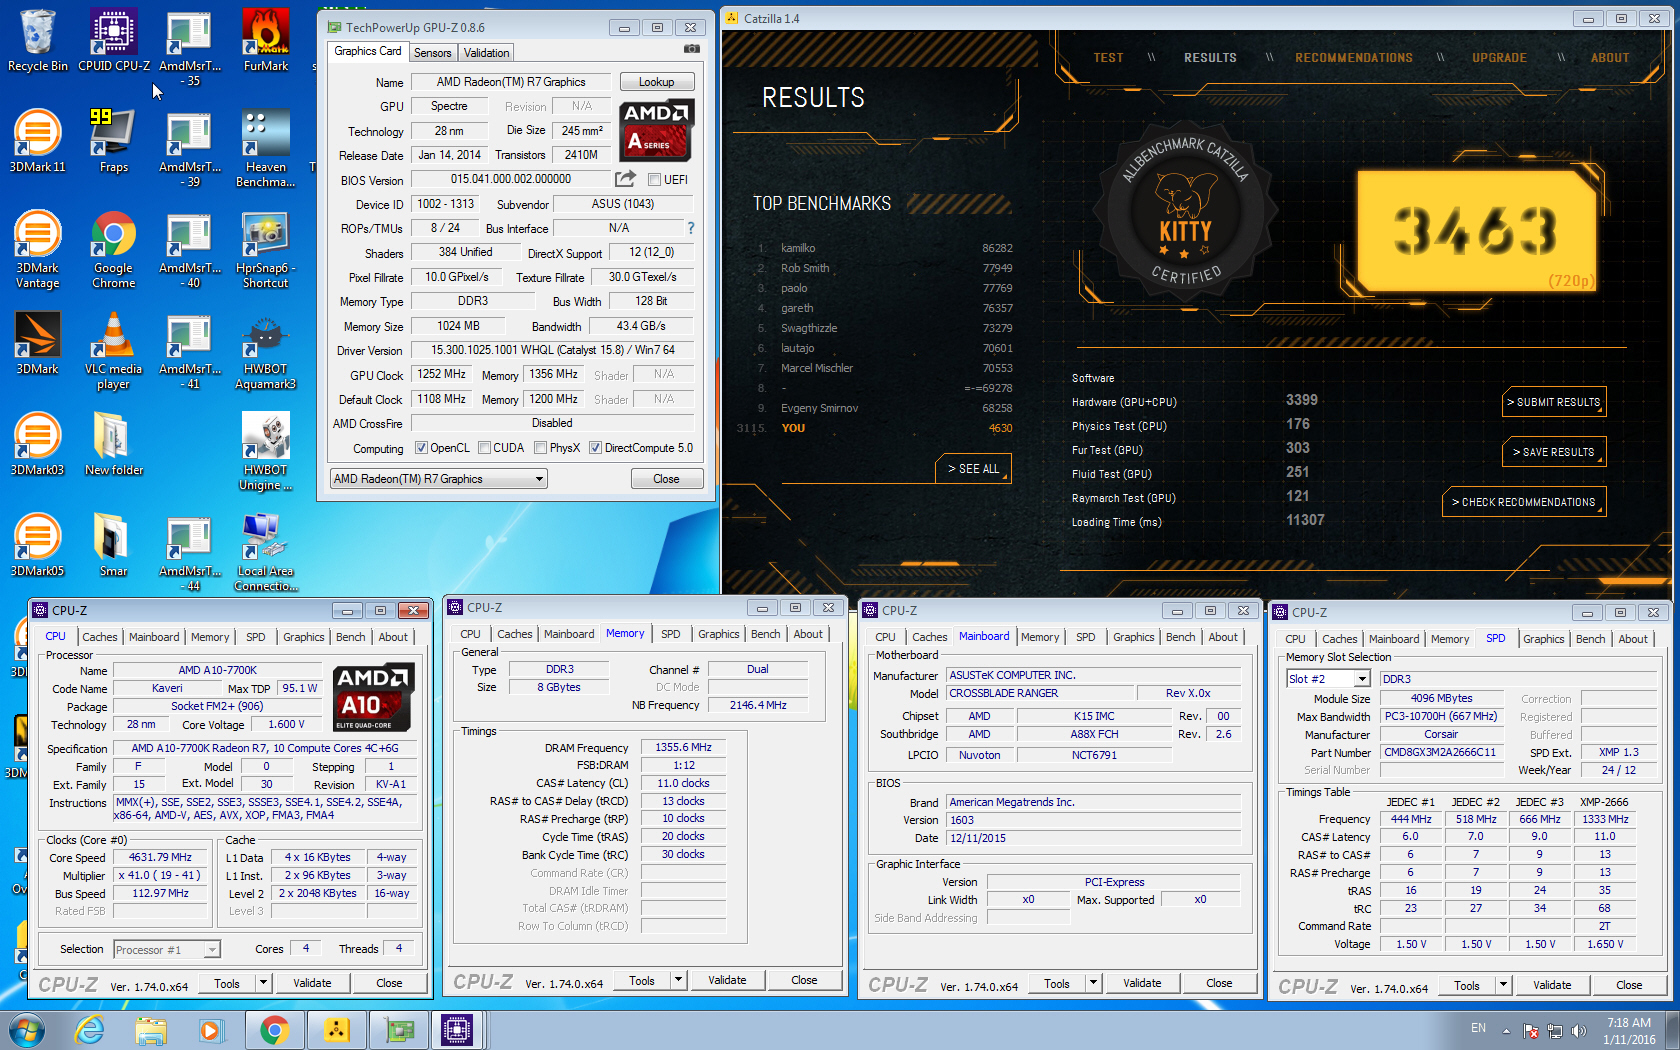Viewport: 1680px width, 1050px height.
Task: Click the Hardware (GPU+CPU) score 3399
Action: [x=1302, y=400]
